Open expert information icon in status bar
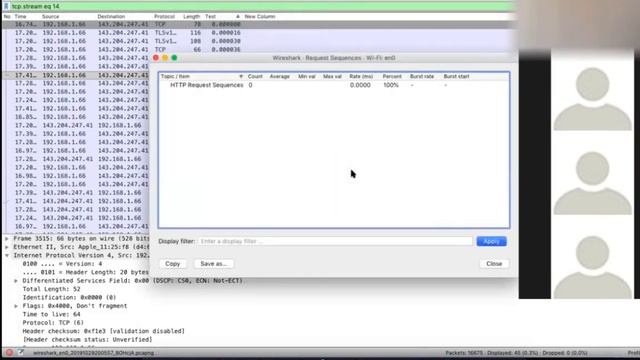The width and height of the screenshot is (640, 360). 9,352
